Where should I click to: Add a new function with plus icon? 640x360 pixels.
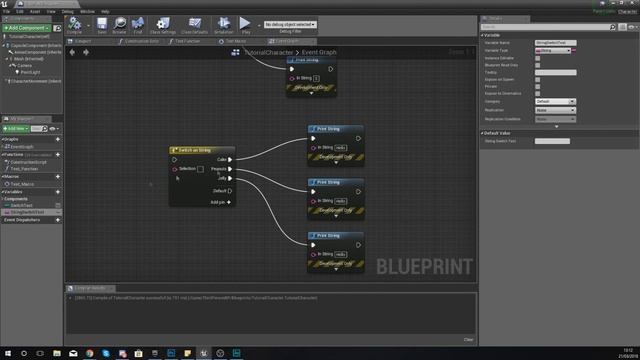click(58, 155)
